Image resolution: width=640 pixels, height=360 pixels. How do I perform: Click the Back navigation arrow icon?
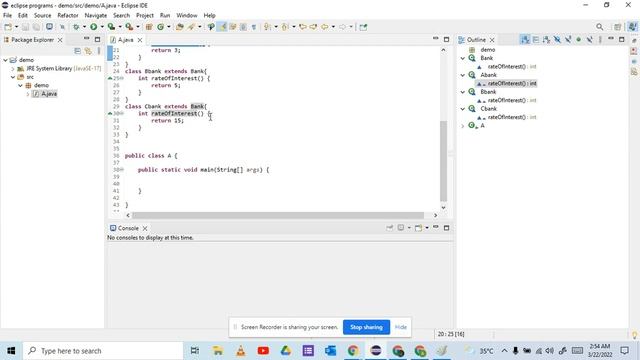pos(324,27)
